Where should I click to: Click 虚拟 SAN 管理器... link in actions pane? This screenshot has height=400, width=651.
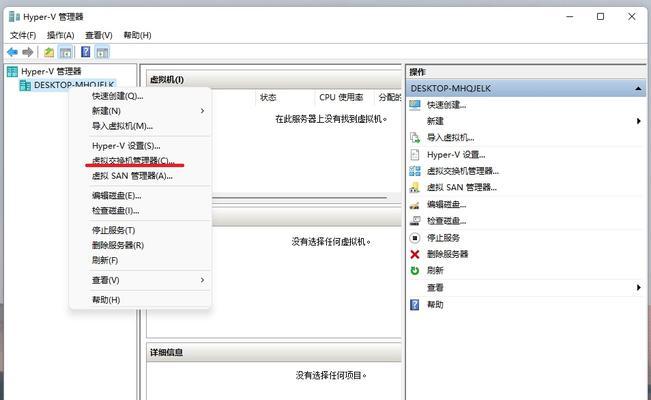(462, 187)
